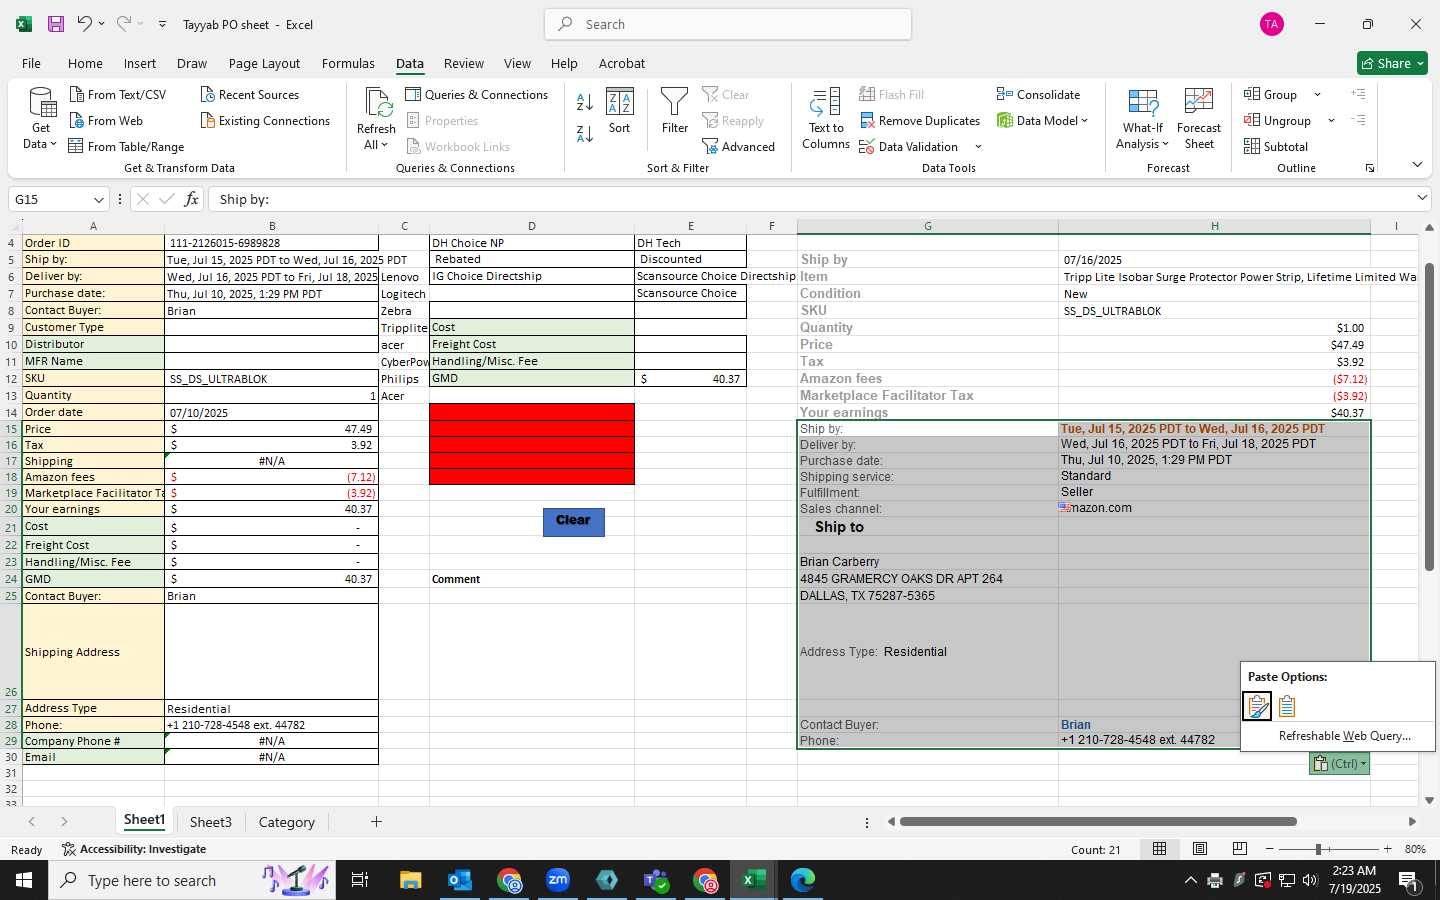This screenshot has width=1440, height=900.
Task: Open Microsoft Edge in the taskbar
Action: click(803, 880)
